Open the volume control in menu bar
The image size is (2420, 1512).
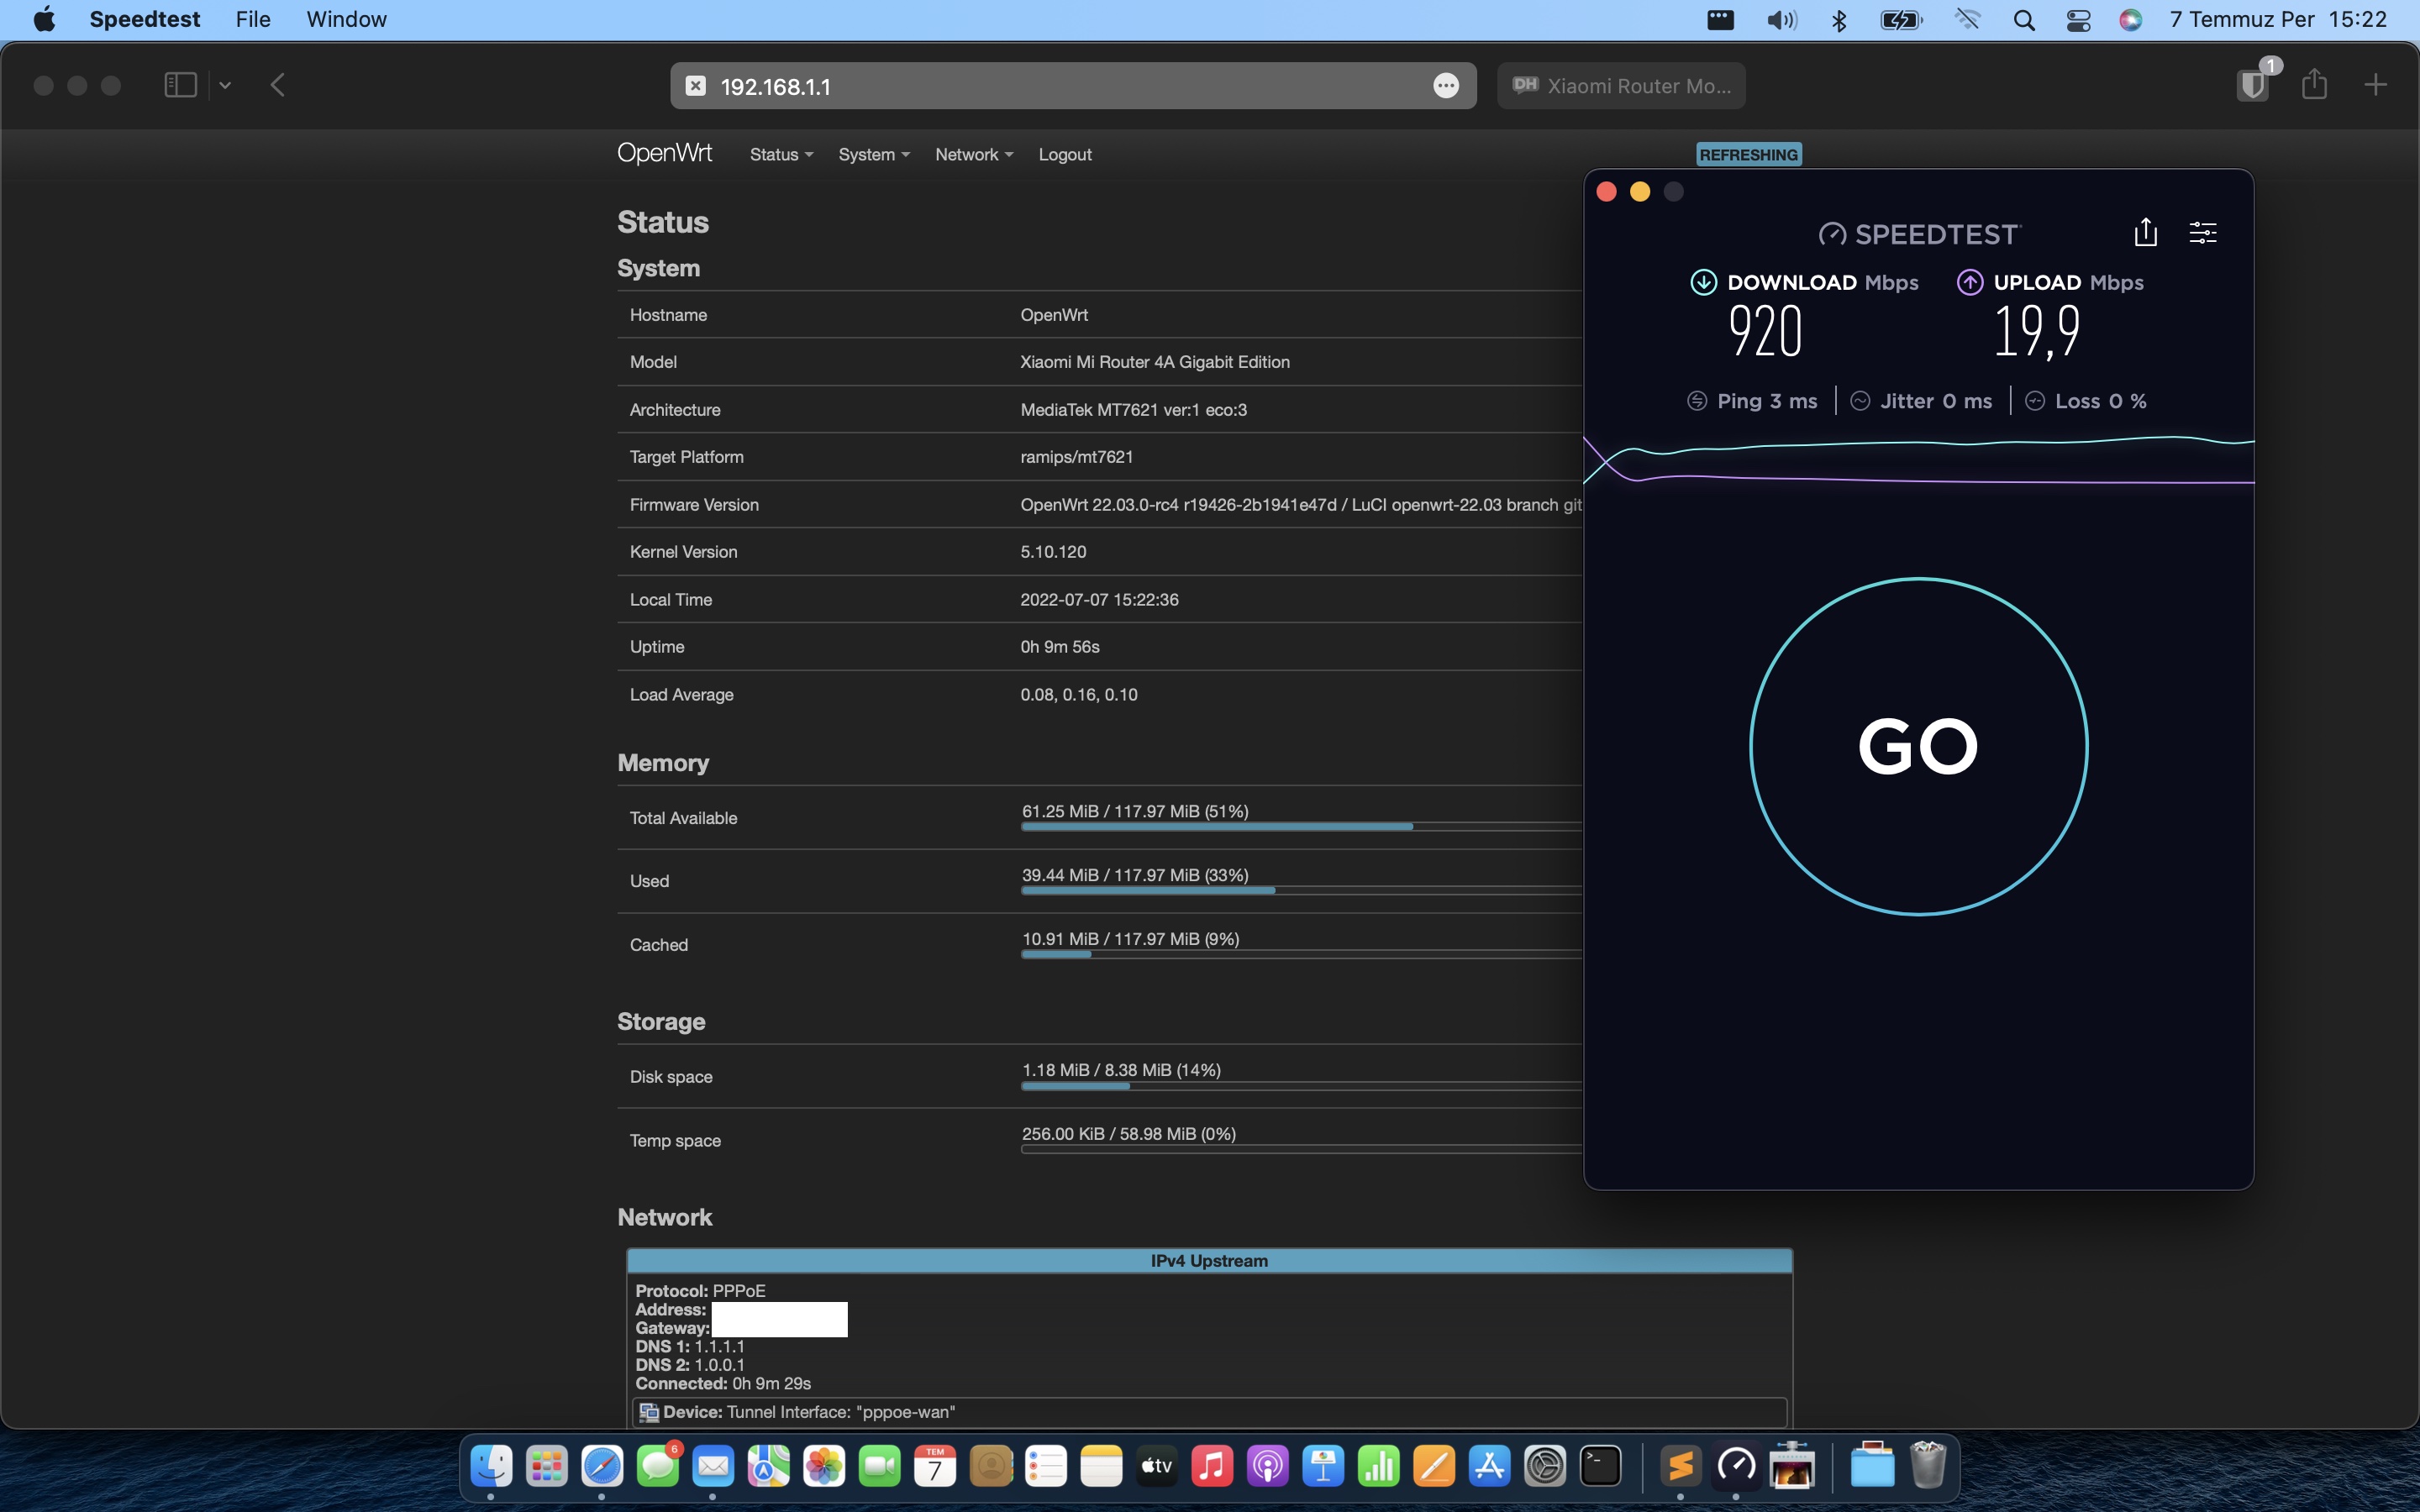point(1781,20)
